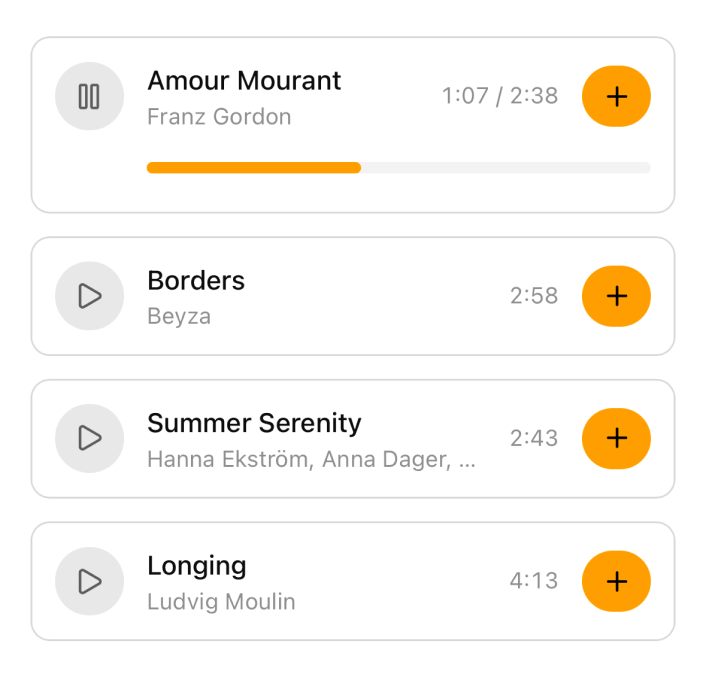Open artist Beyza
The width and height of the screenshot is (706, 676).
[179, 317]
